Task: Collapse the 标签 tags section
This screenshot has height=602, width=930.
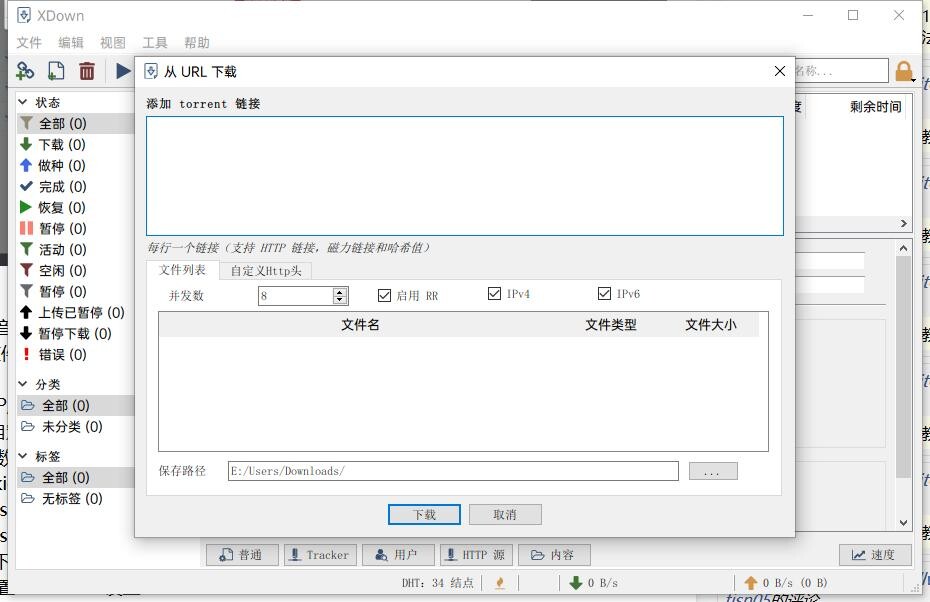Action: click(23, 456)
